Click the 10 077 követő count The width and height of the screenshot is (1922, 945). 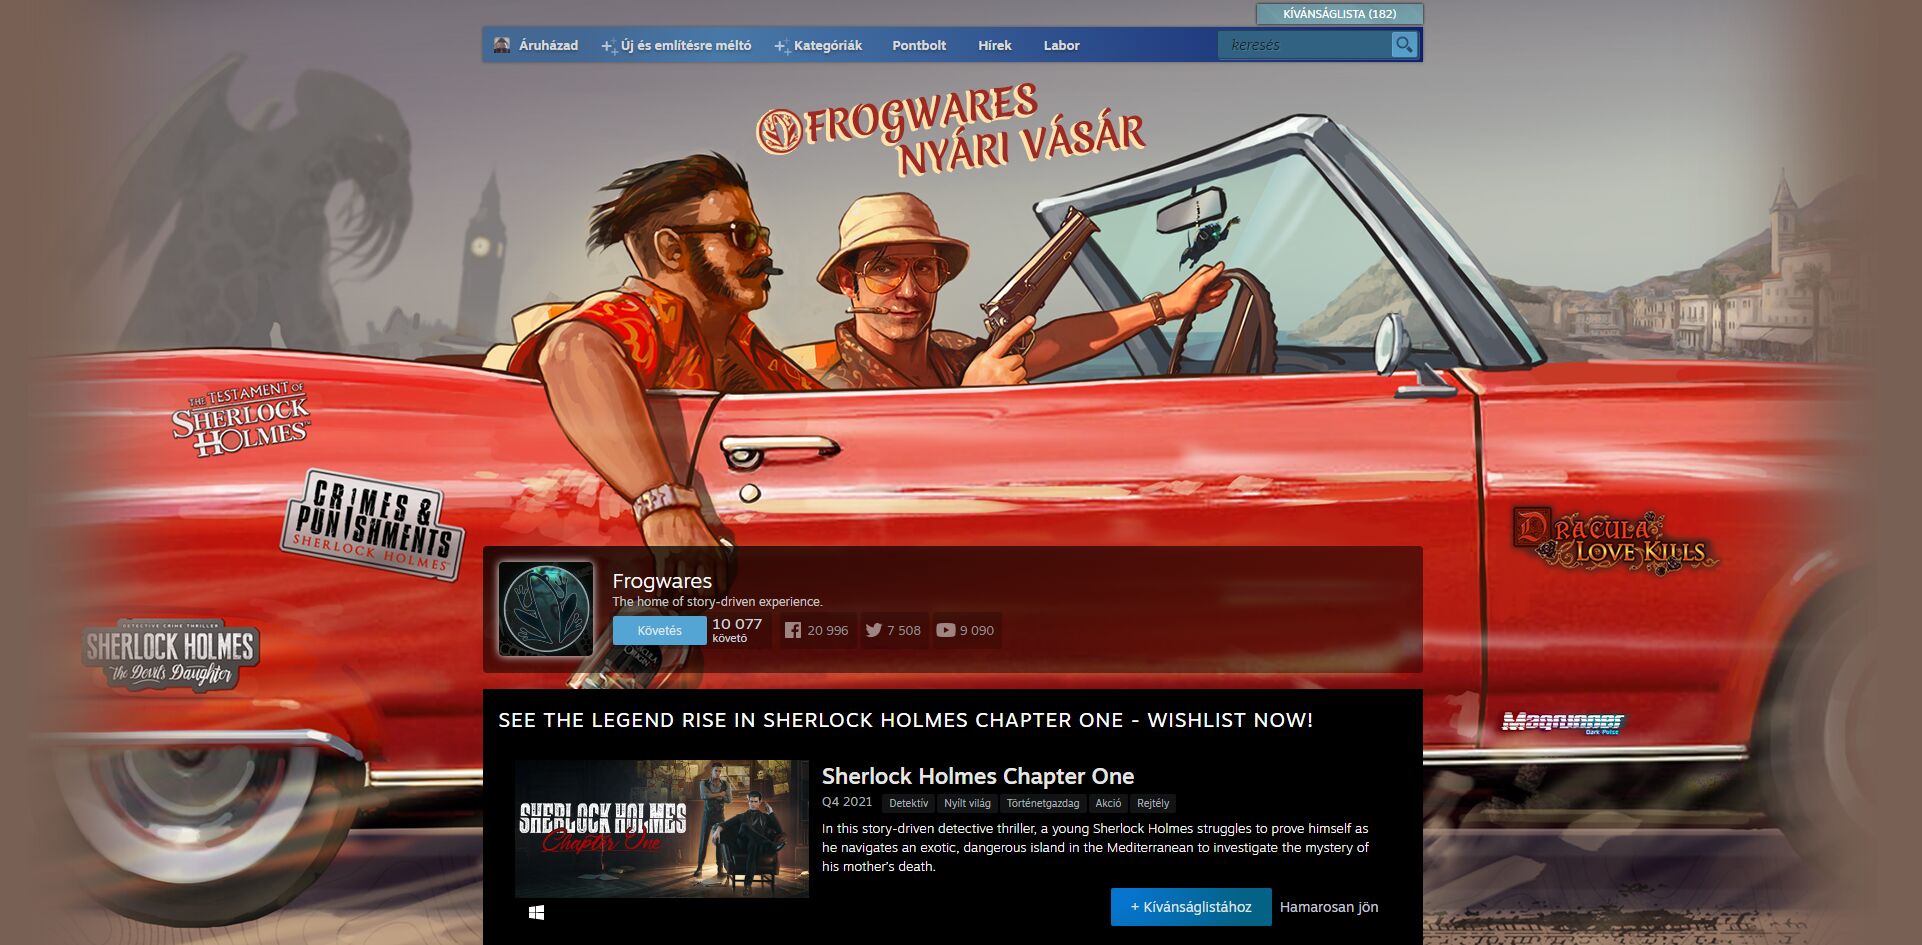coord(737,630)
